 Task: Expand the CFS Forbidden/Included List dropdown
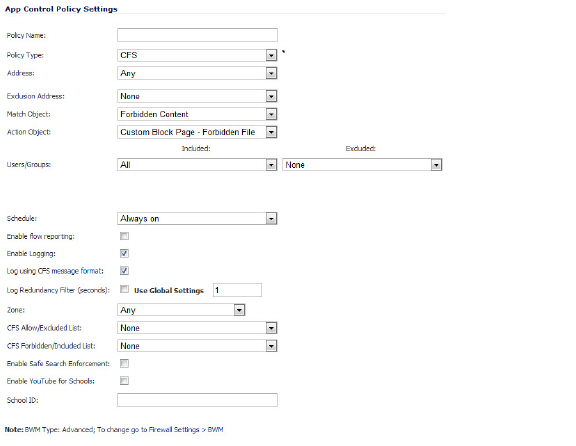[x=197, y=346]
